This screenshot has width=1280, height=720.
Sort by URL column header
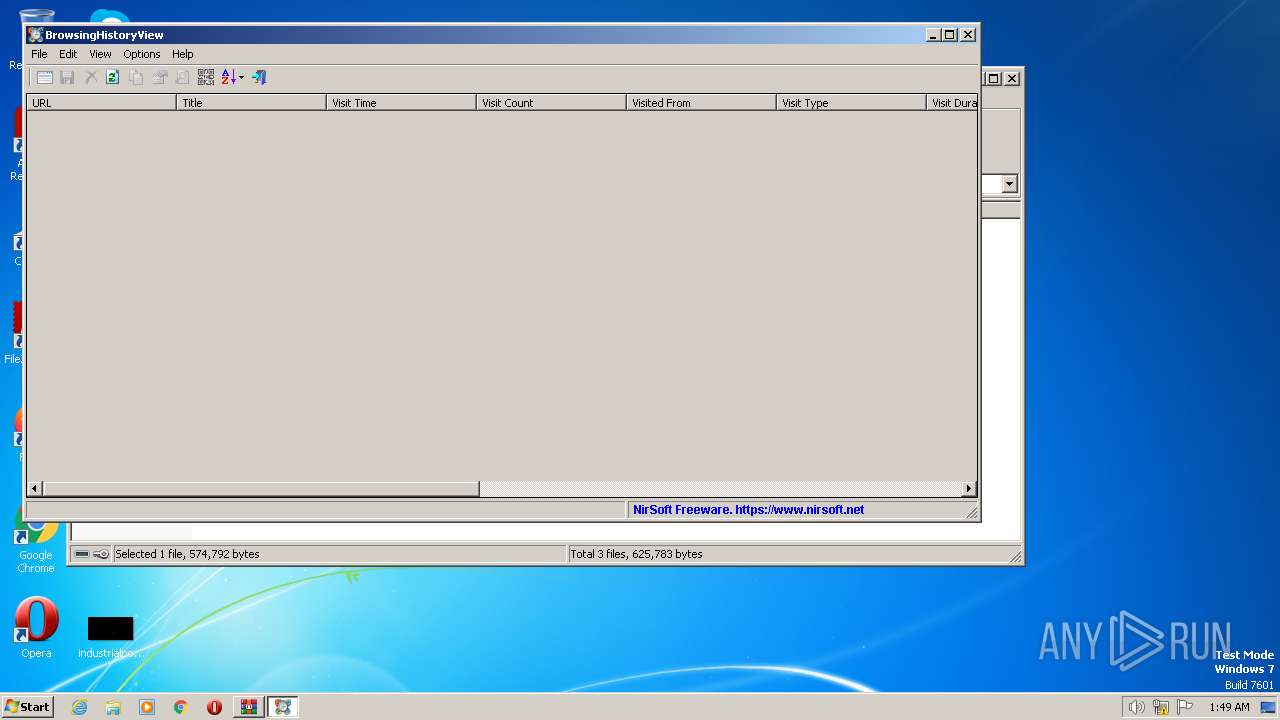coord(101,102)
